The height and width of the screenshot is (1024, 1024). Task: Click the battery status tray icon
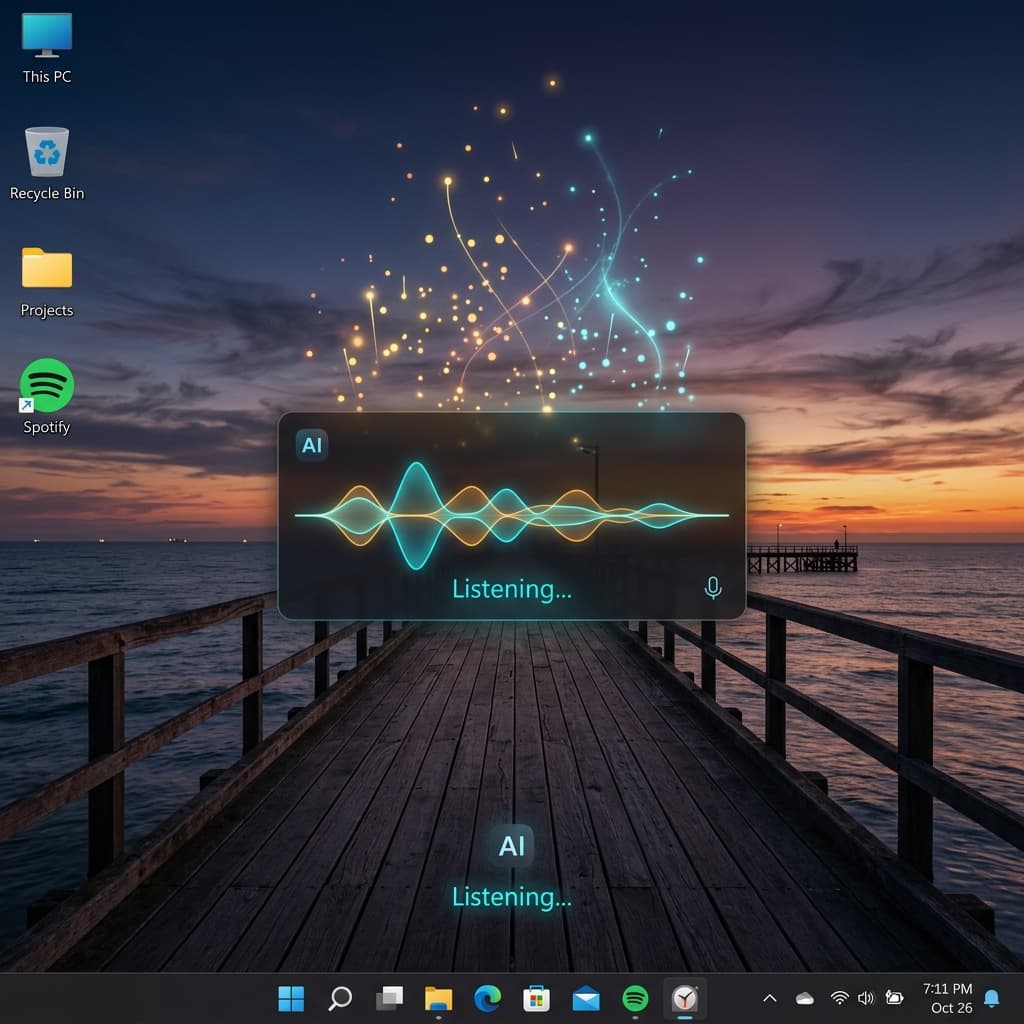(x=894, y=998)
